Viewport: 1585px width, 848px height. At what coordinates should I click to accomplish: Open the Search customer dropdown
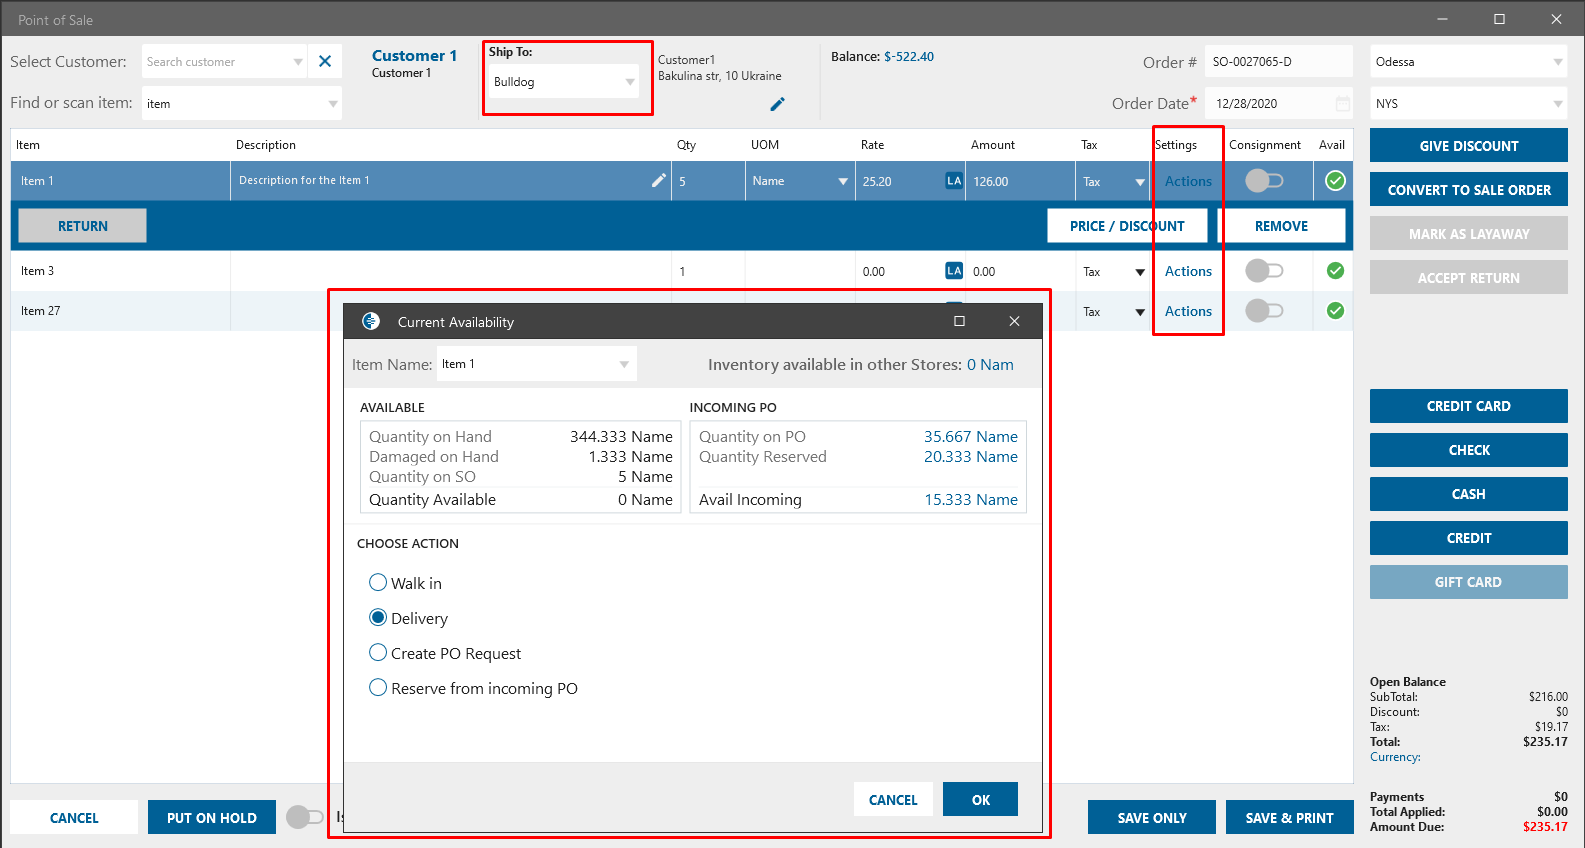297,62
